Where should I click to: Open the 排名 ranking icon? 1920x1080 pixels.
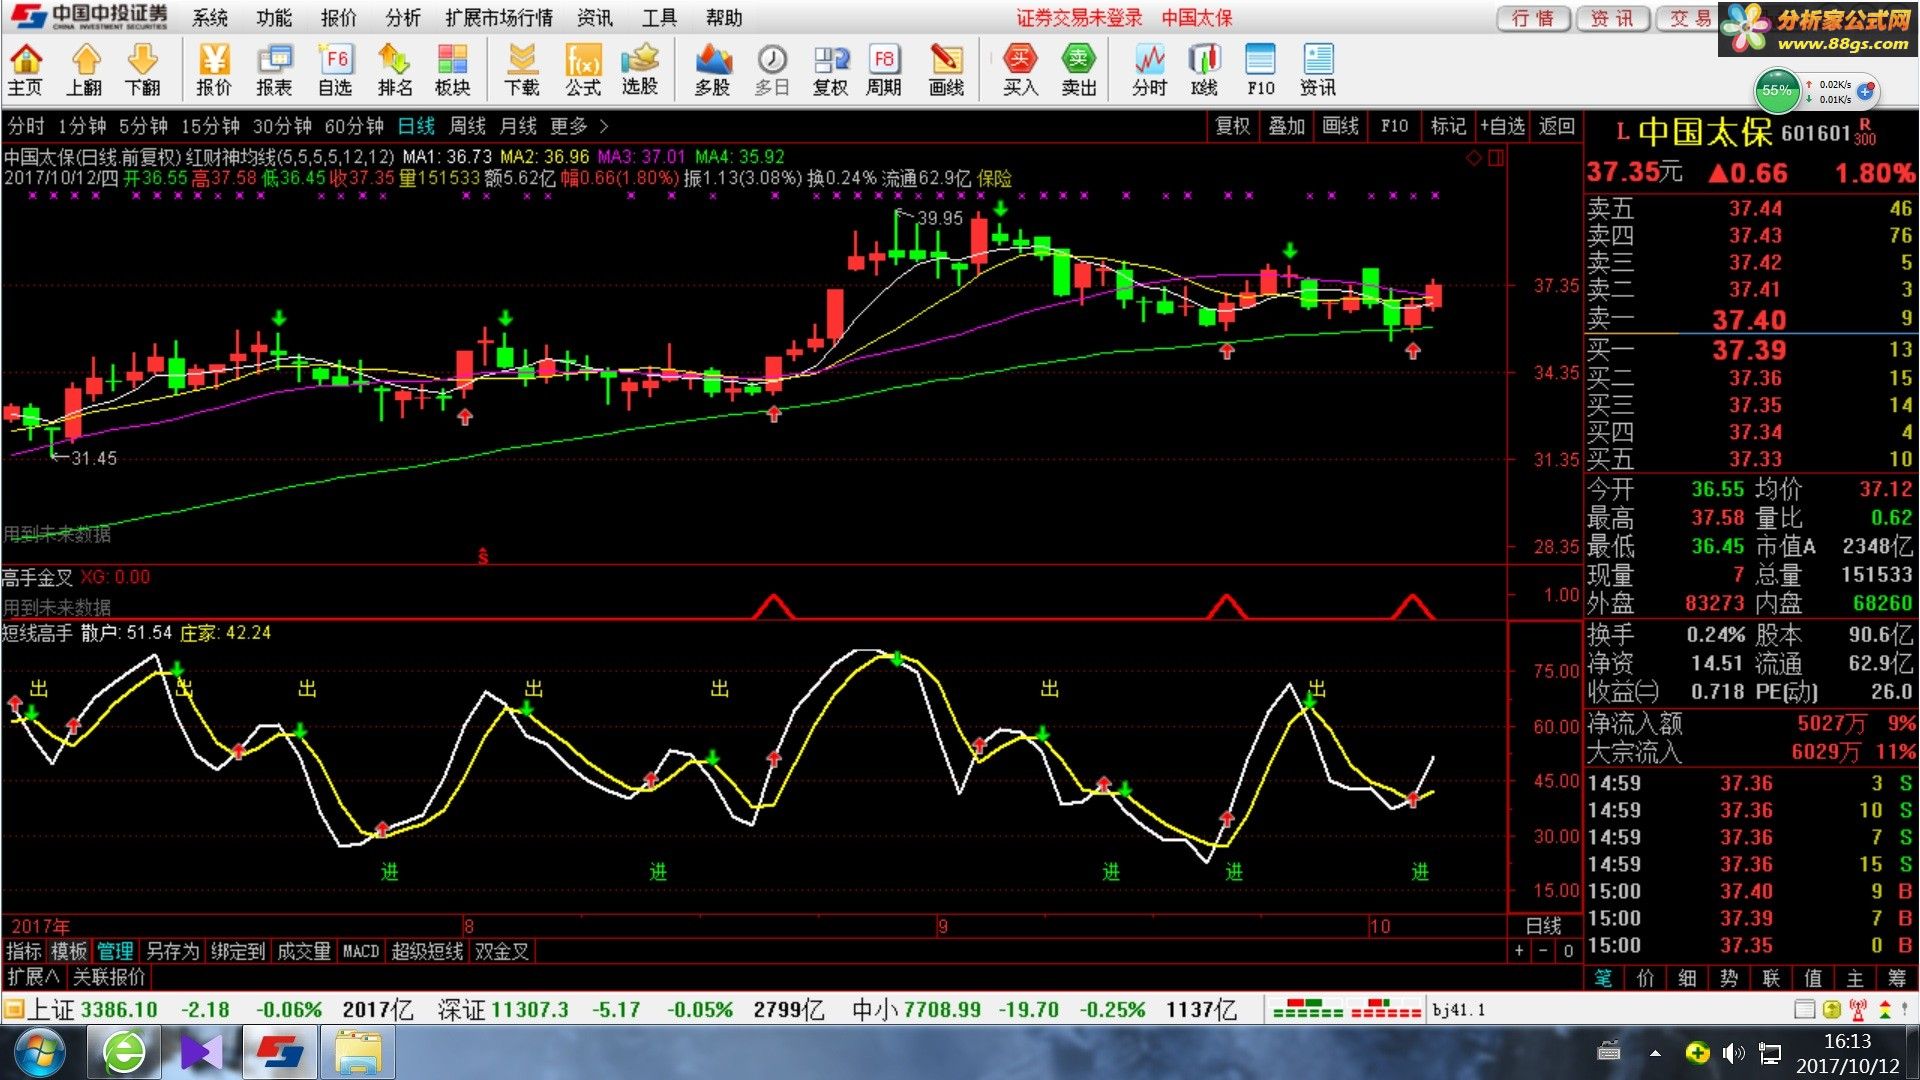coord(395,70)
